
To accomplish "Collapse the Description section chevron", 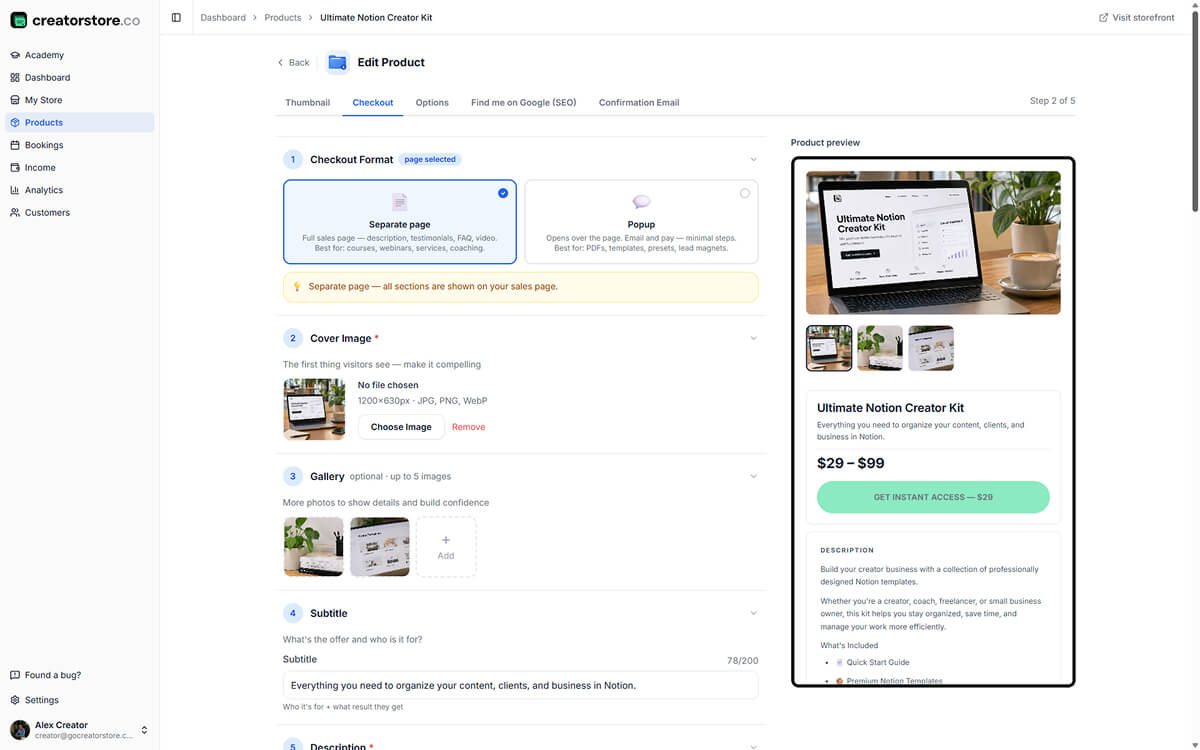I will [x=753, y=745].
